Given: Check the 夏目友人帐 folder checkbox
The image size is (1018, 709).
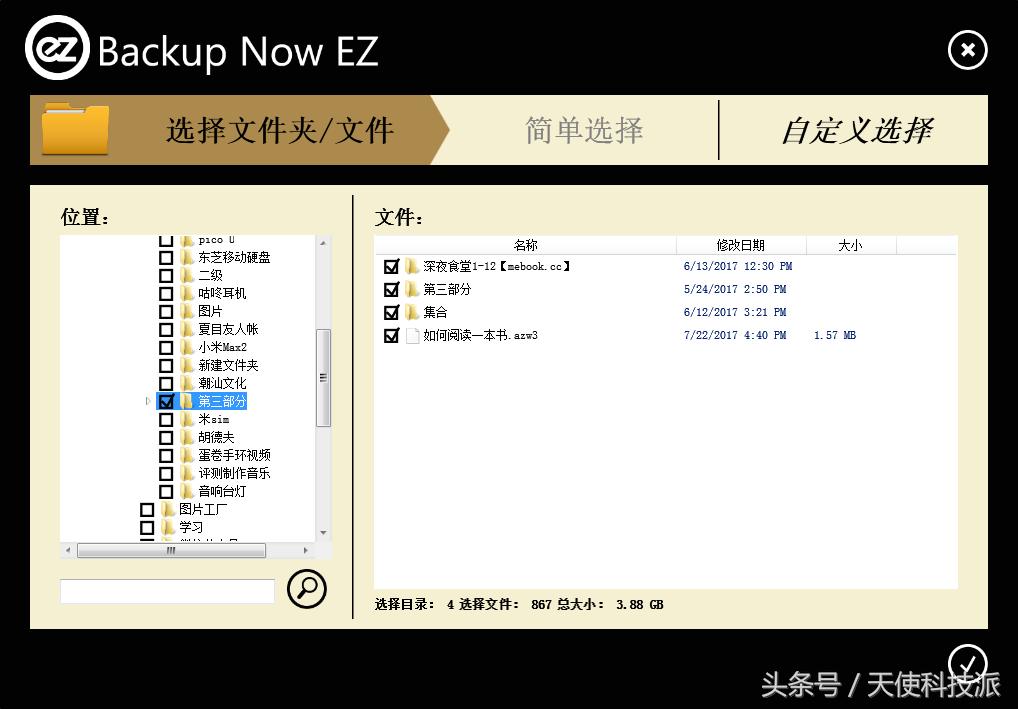Looking at the screenshot, I should pos(166,330).
